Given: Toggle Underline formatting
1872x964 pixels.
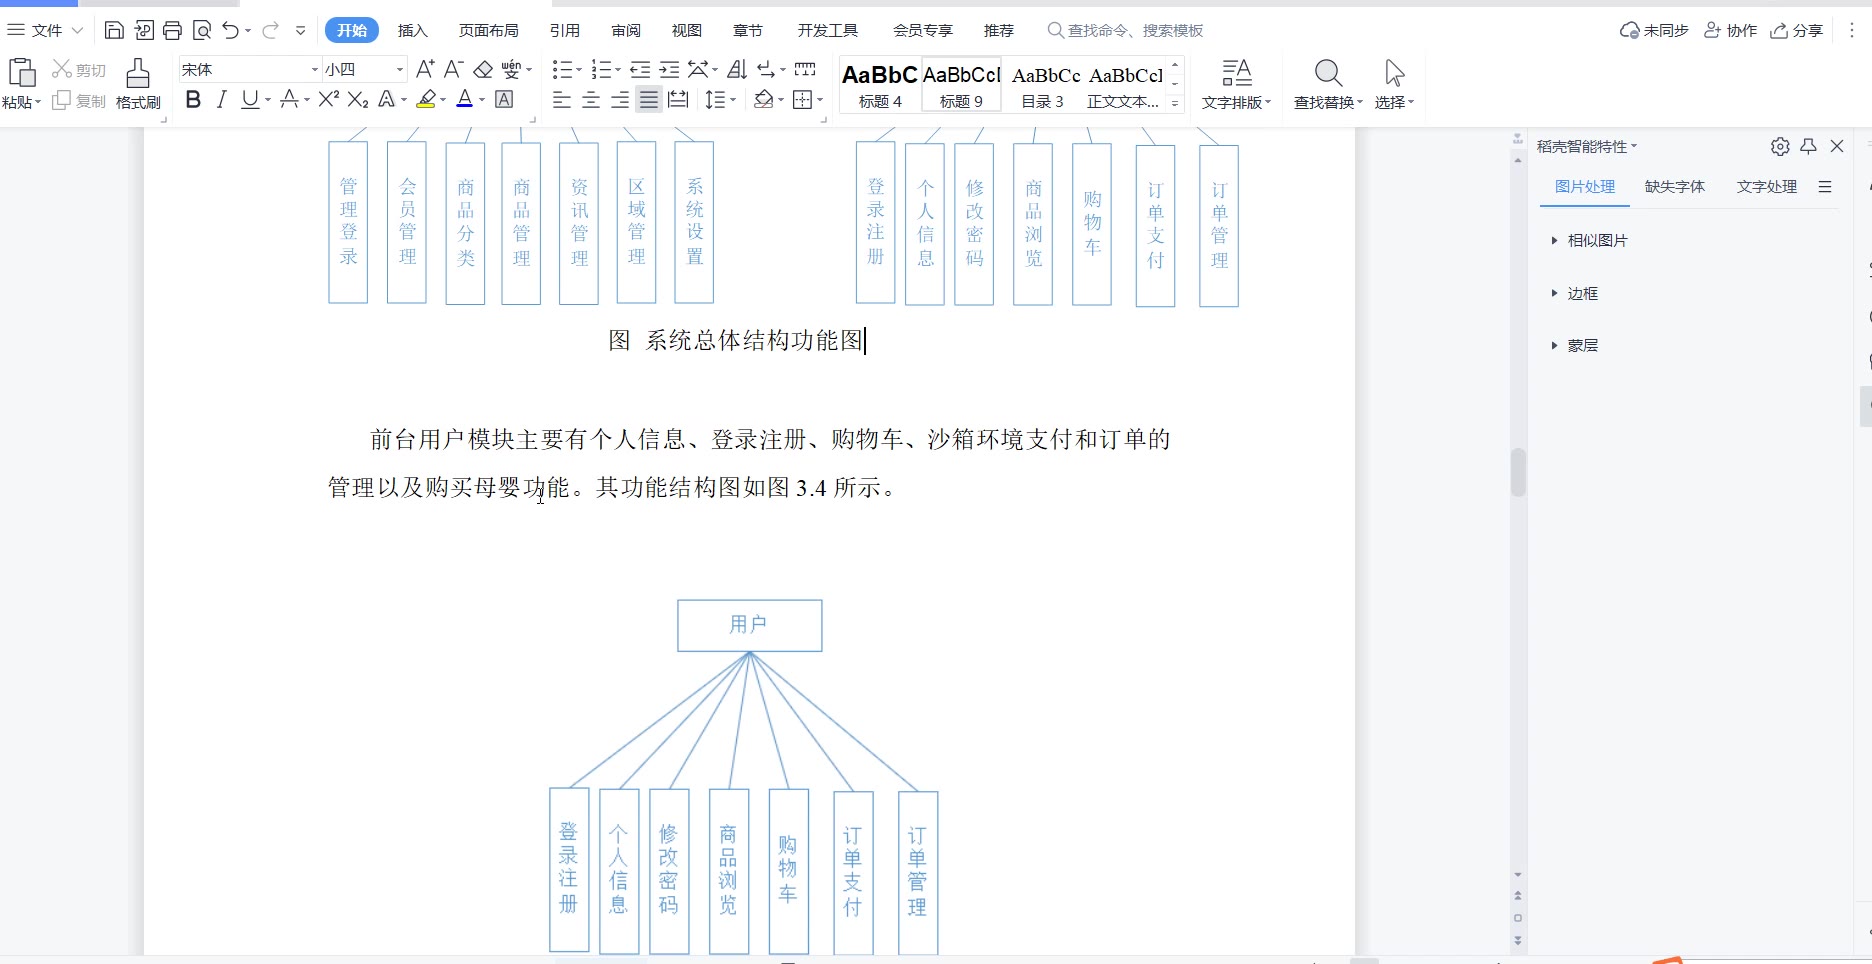Looking at the screenshot, I should pos(250,99).
